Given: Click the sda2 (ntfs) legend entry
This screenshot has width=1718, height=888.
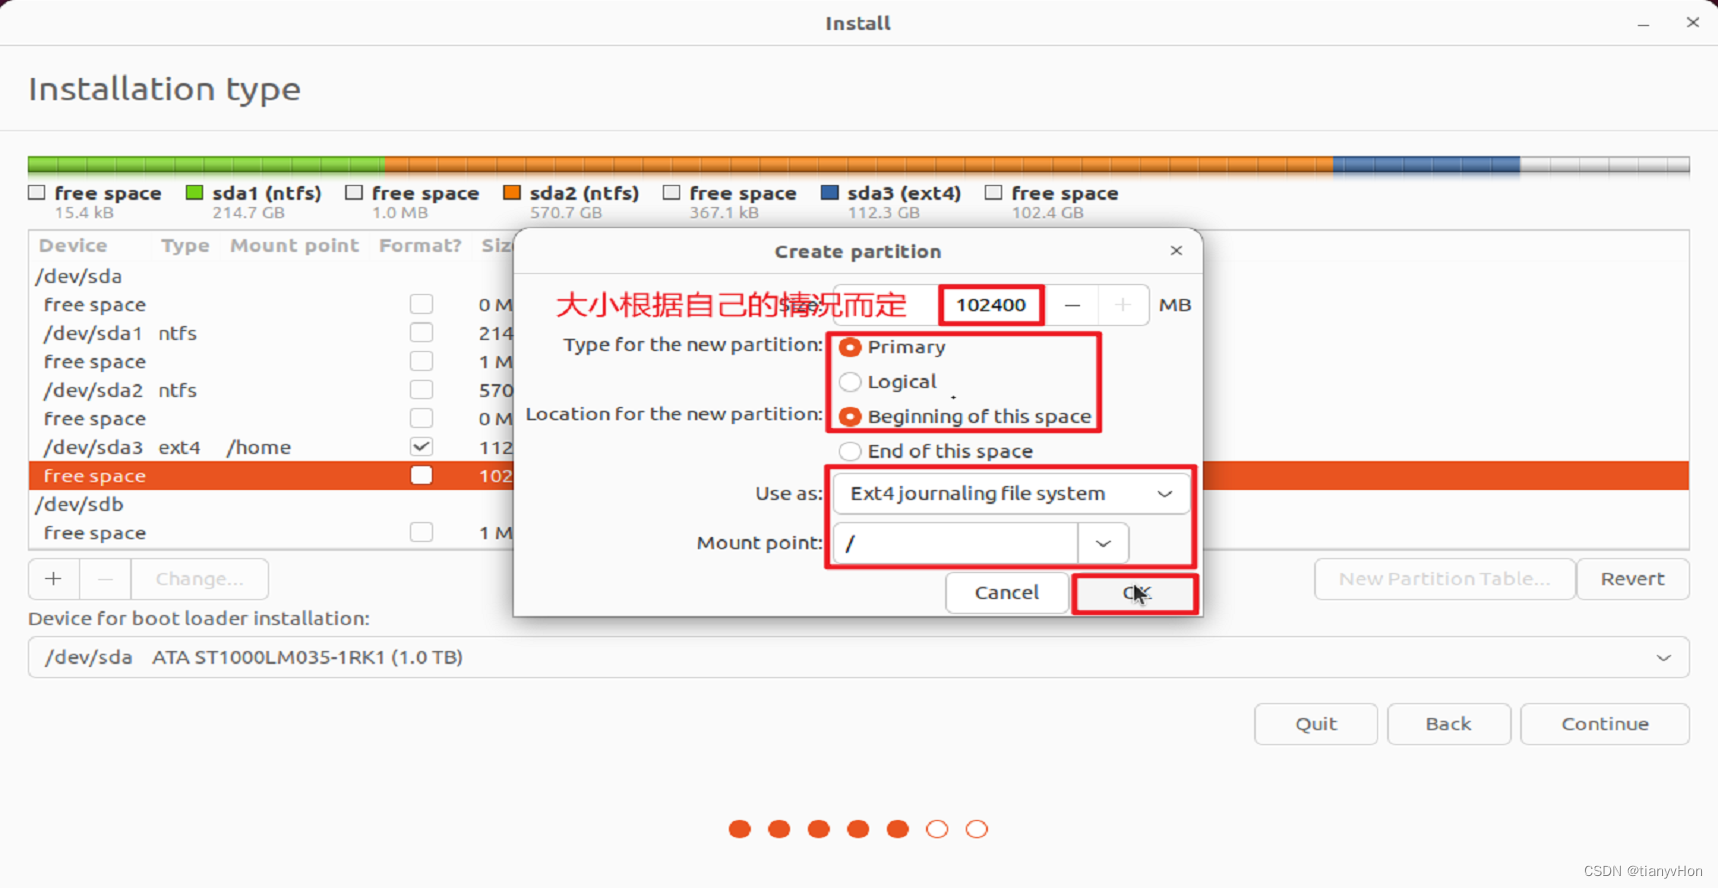Looking at the screenshot, I should pos(571,201).
